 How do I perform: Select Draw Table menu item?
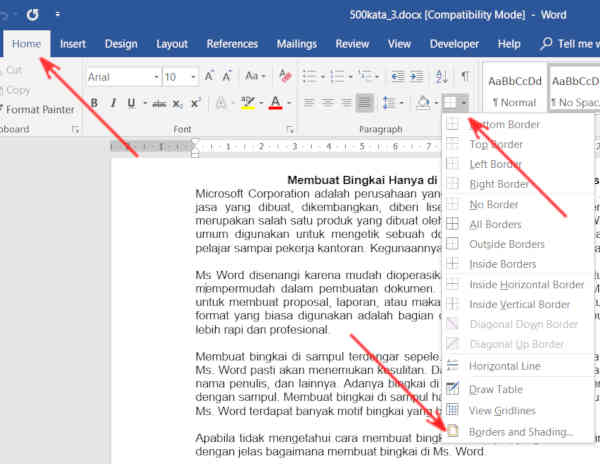click(x=518, y=389)
